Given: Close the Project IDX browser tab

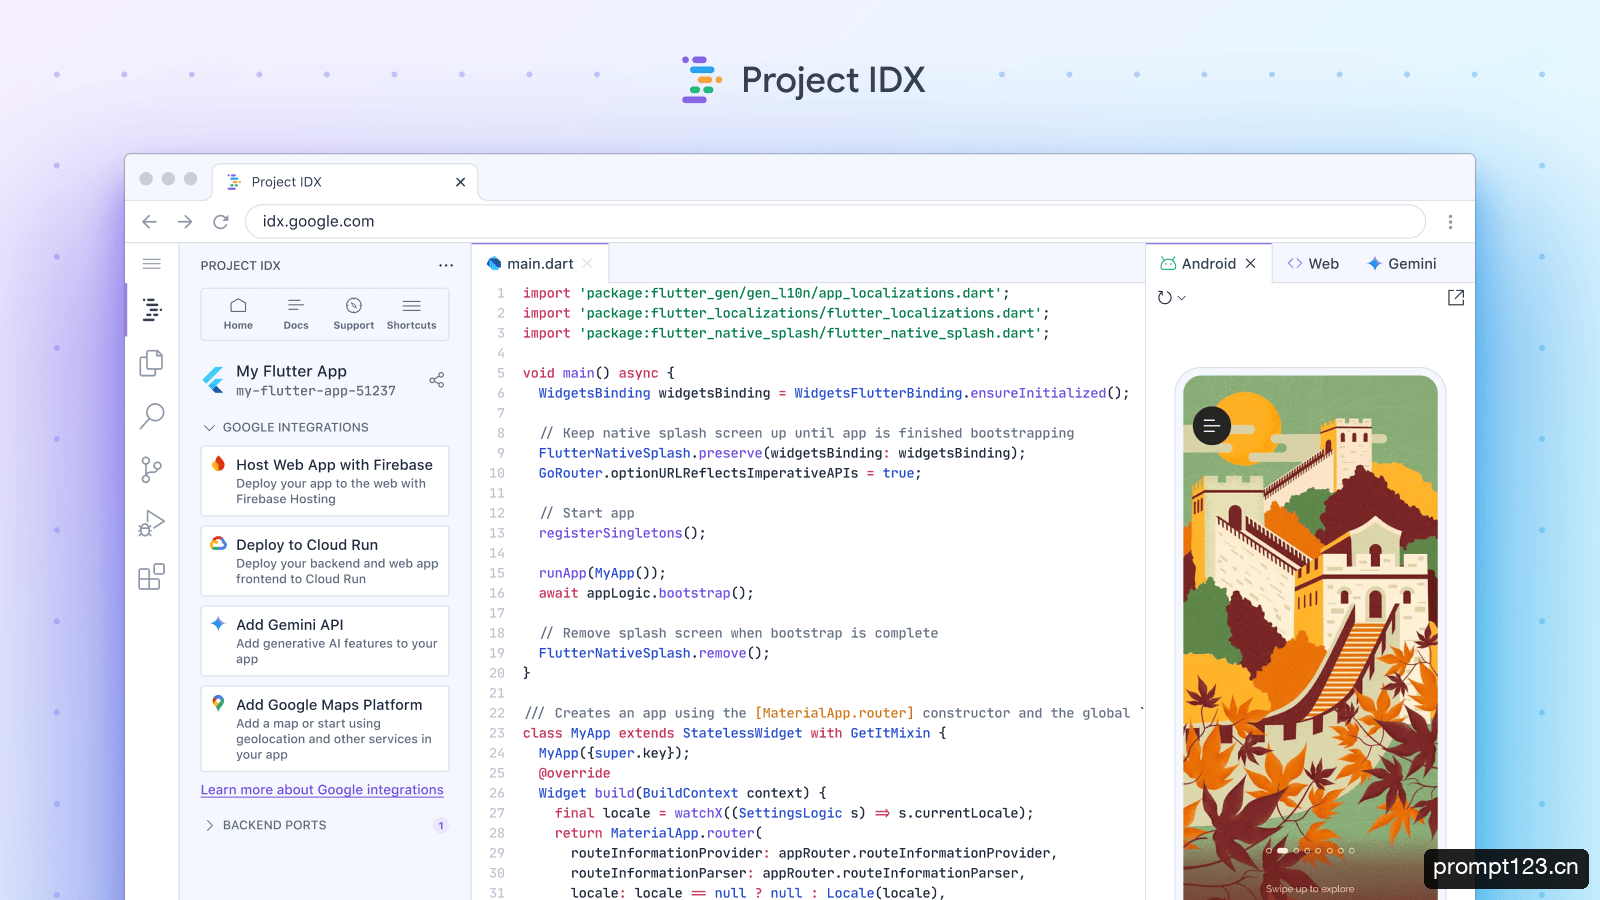Looking at the screenshot, I should [x=460, y=182].
